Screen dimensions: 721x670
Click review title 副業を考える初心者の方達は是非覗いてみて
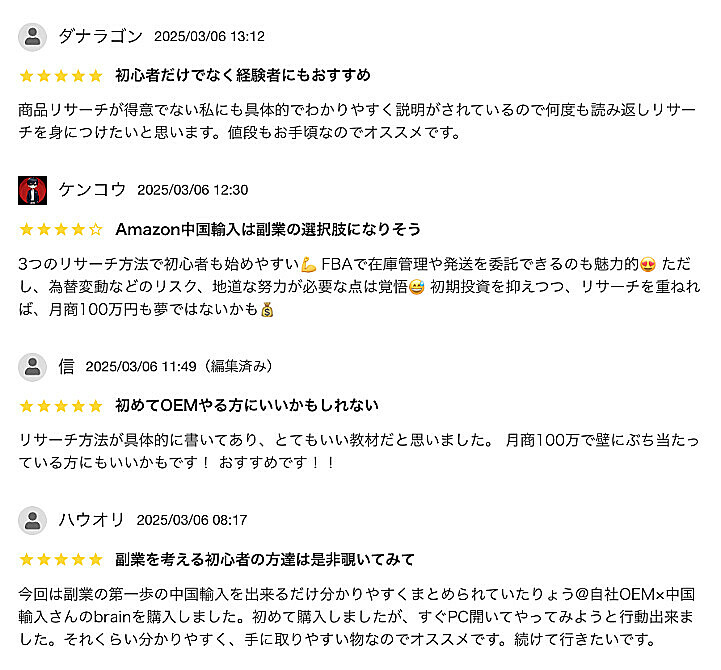pos(265,559)
